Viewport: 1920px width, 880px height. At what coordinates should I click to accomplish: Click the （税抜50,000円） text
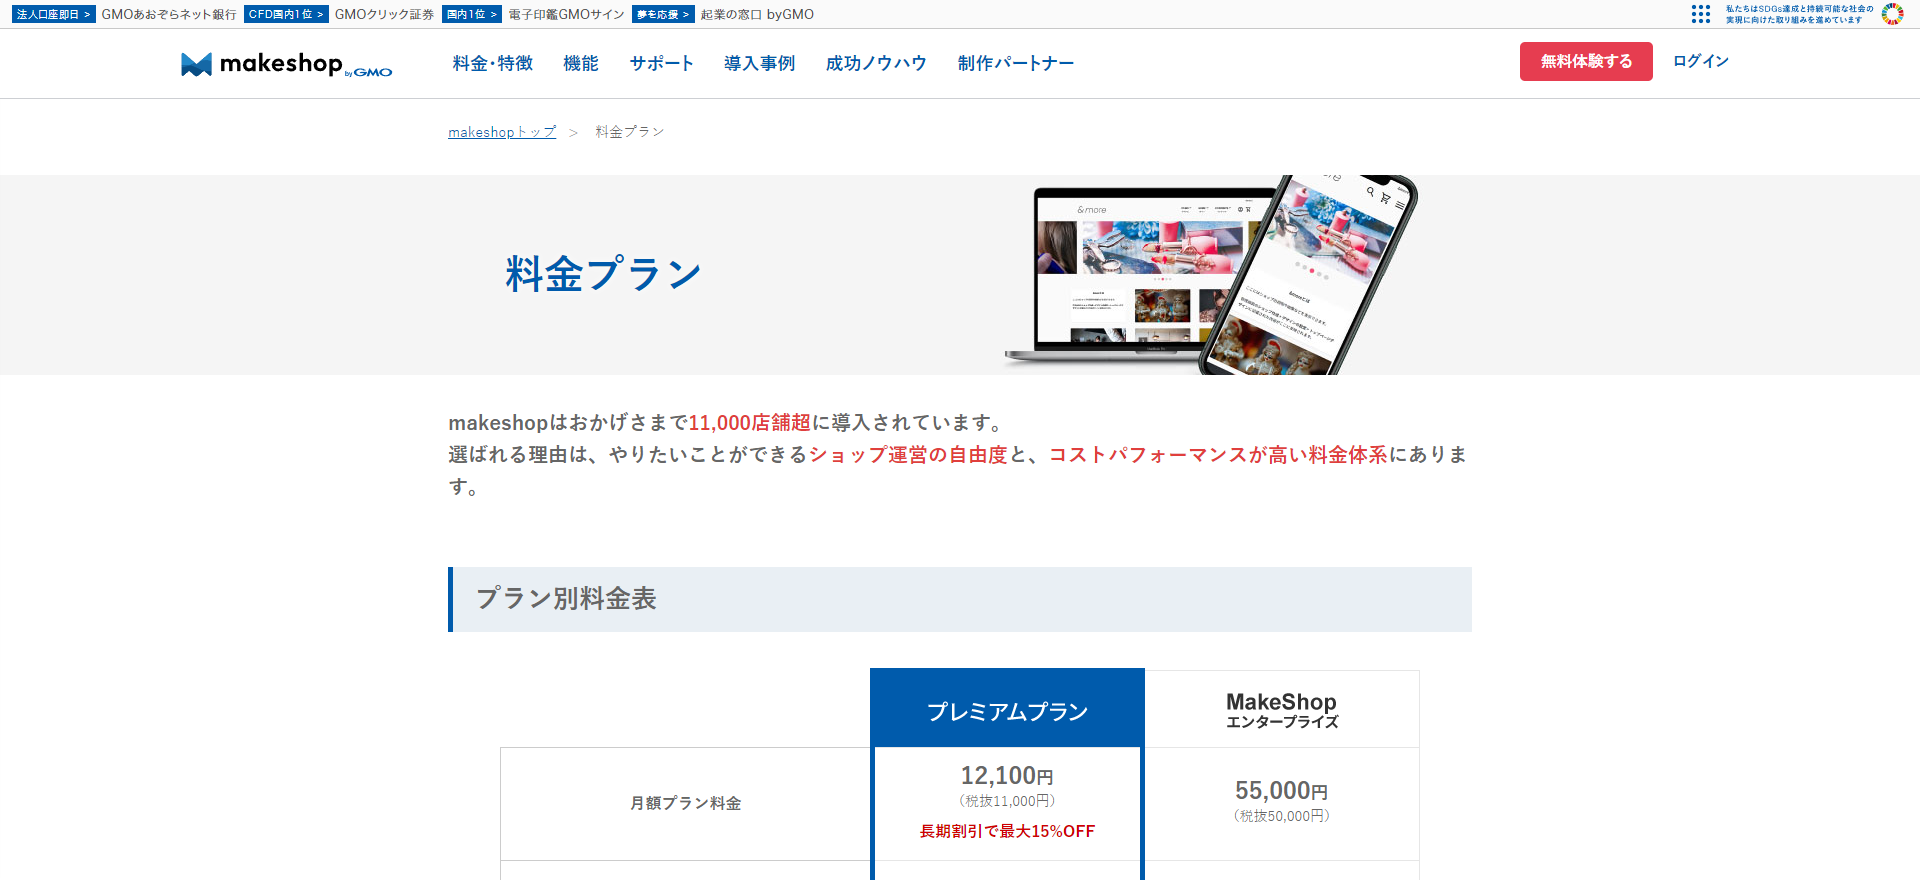tap(1282, 816)
